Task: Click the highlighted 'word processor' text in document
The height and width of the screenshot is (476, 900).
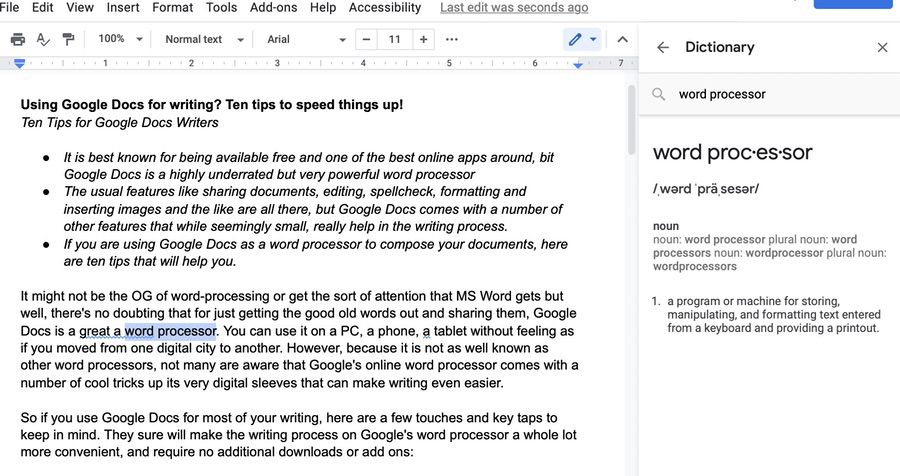Action: coord(170,331)
